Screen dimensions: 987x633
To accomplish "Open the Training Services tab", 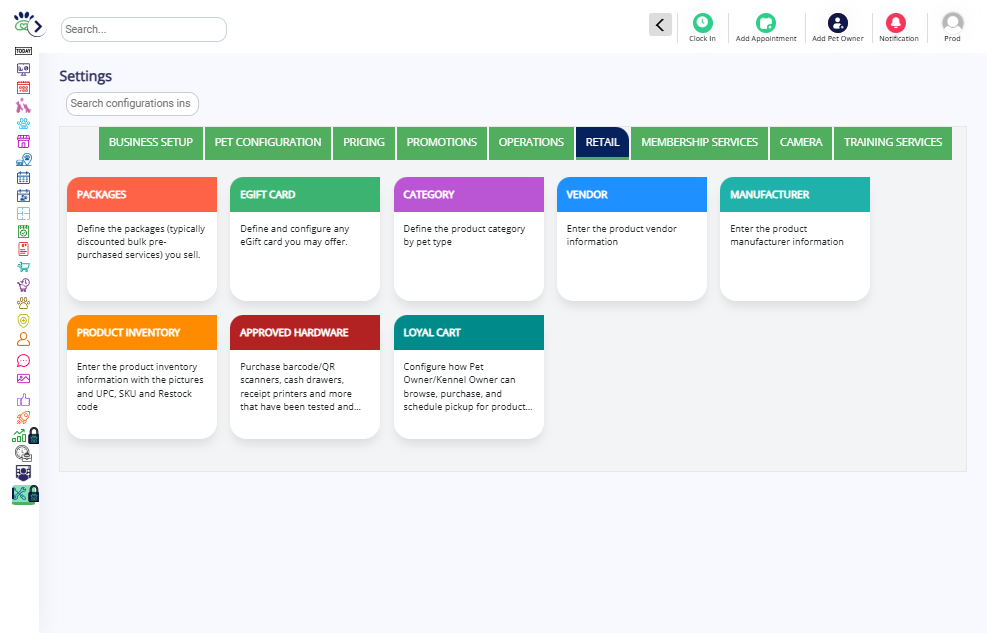I will [893, 143].
